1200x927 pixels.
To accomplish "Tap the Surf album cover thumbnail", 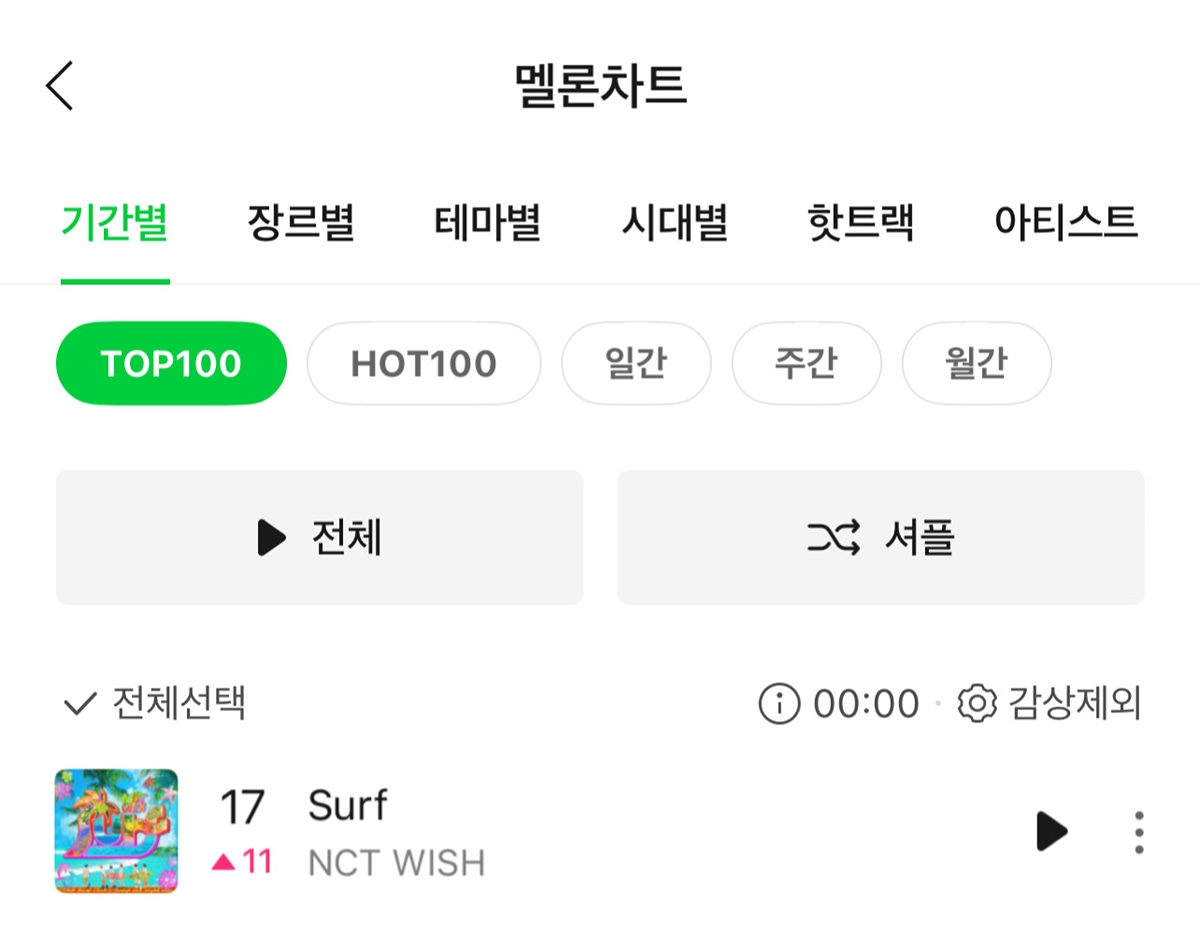I will (117, 831).
